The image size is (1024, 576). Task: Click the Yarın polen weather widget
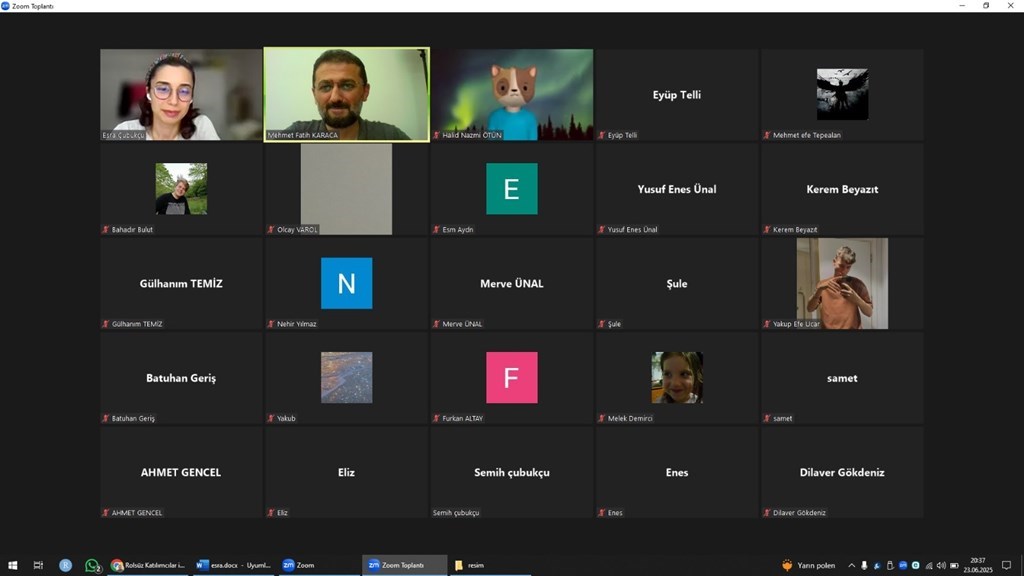808,565
